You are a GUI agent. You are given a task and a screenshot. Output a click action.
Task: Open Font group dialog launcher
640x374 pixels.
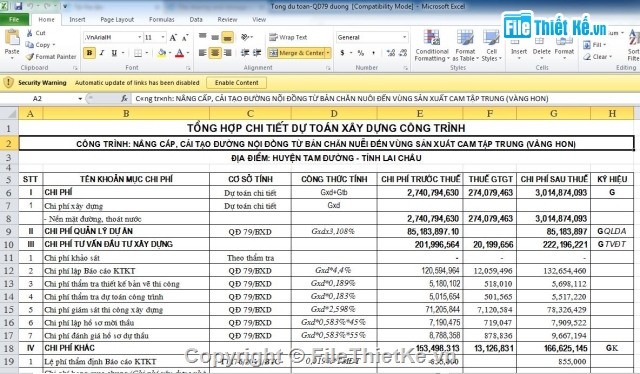coord(188,68)
